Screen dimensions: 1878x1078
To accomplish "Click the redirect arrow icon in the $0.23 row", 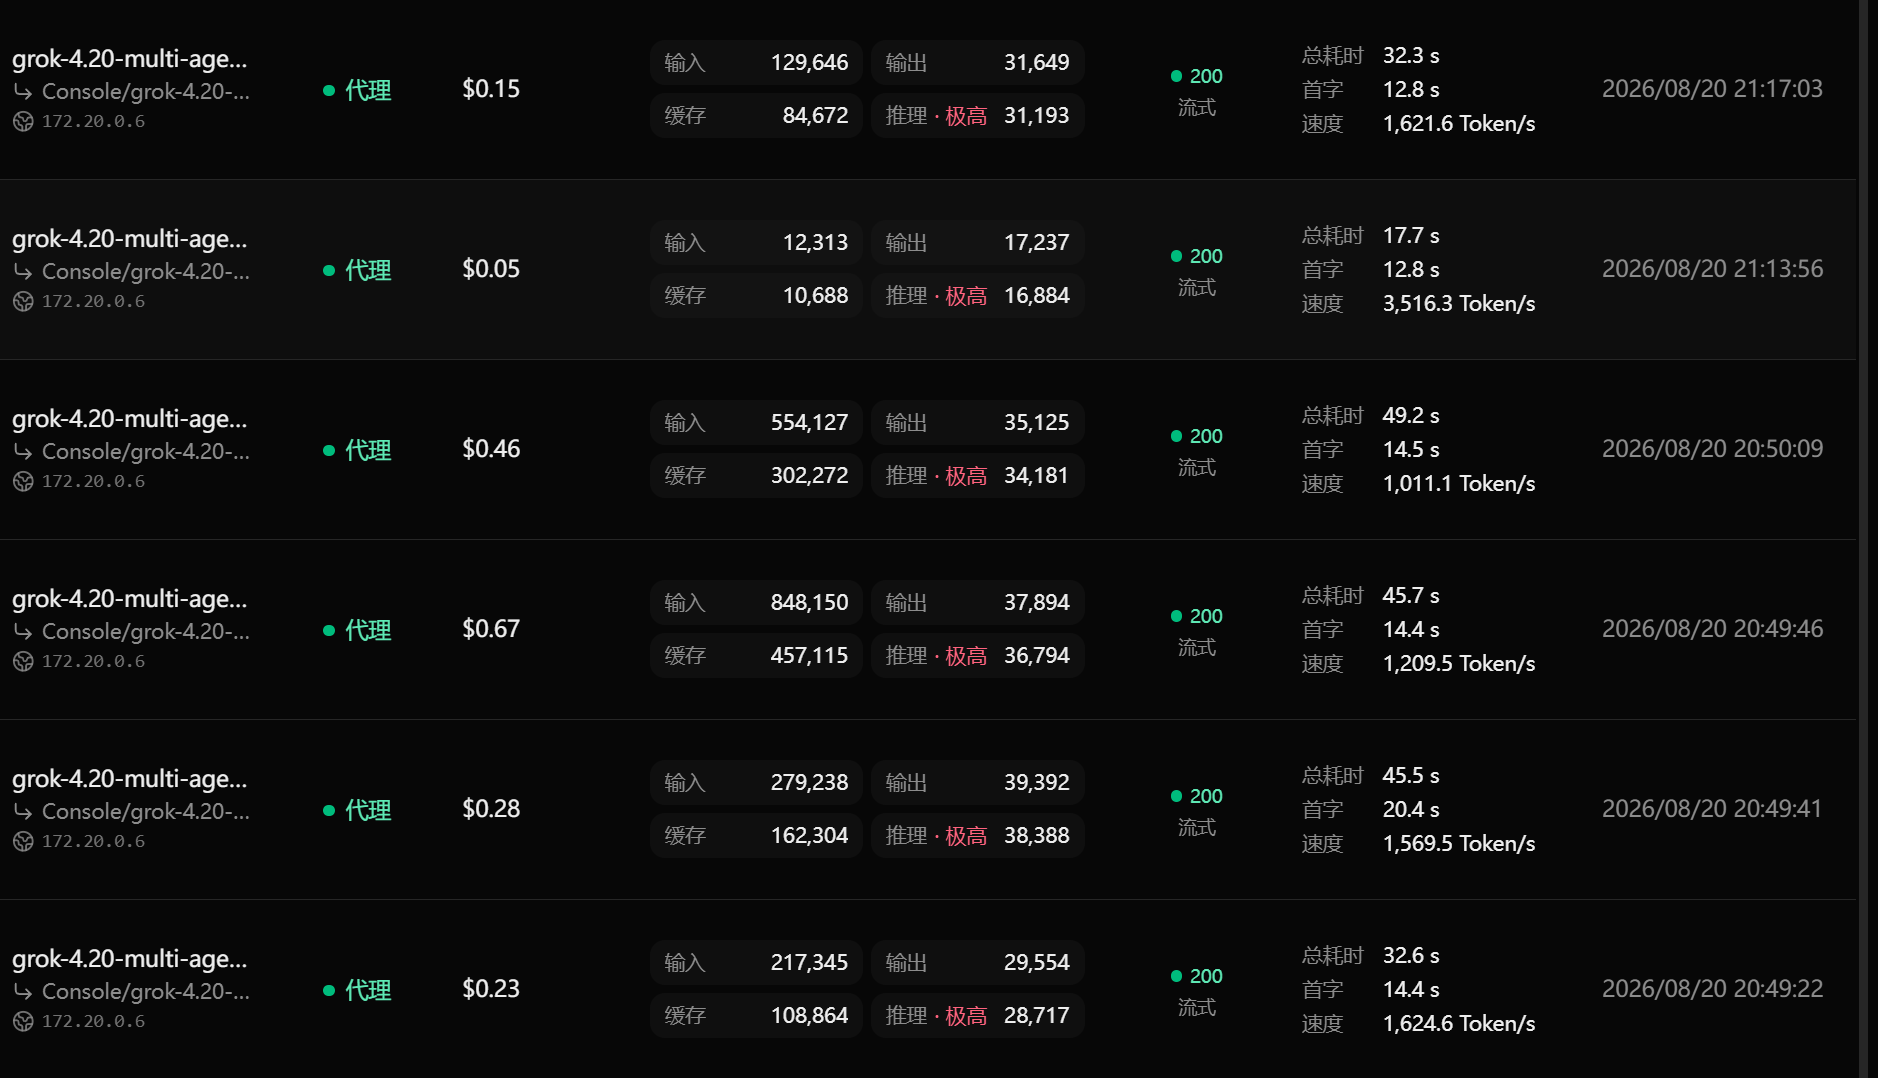I will (x=23, y=992).
